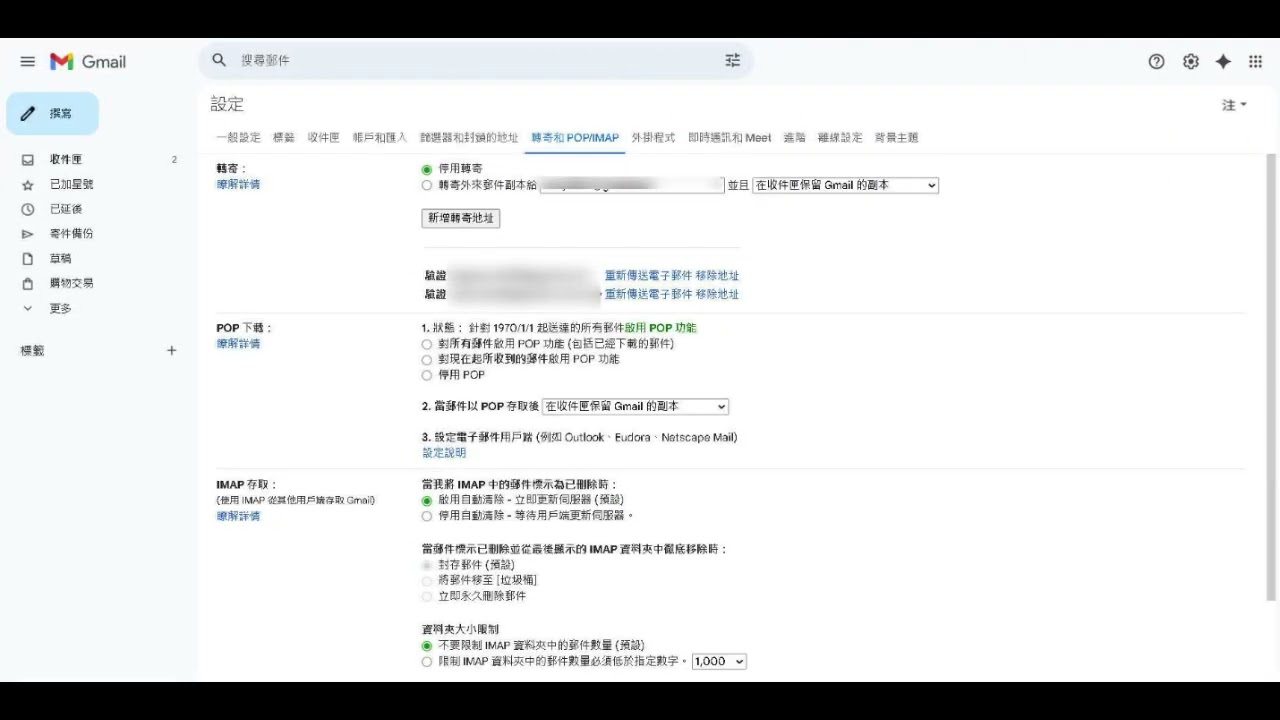Open the Gemini sparkle icon

pos(1223,61)
